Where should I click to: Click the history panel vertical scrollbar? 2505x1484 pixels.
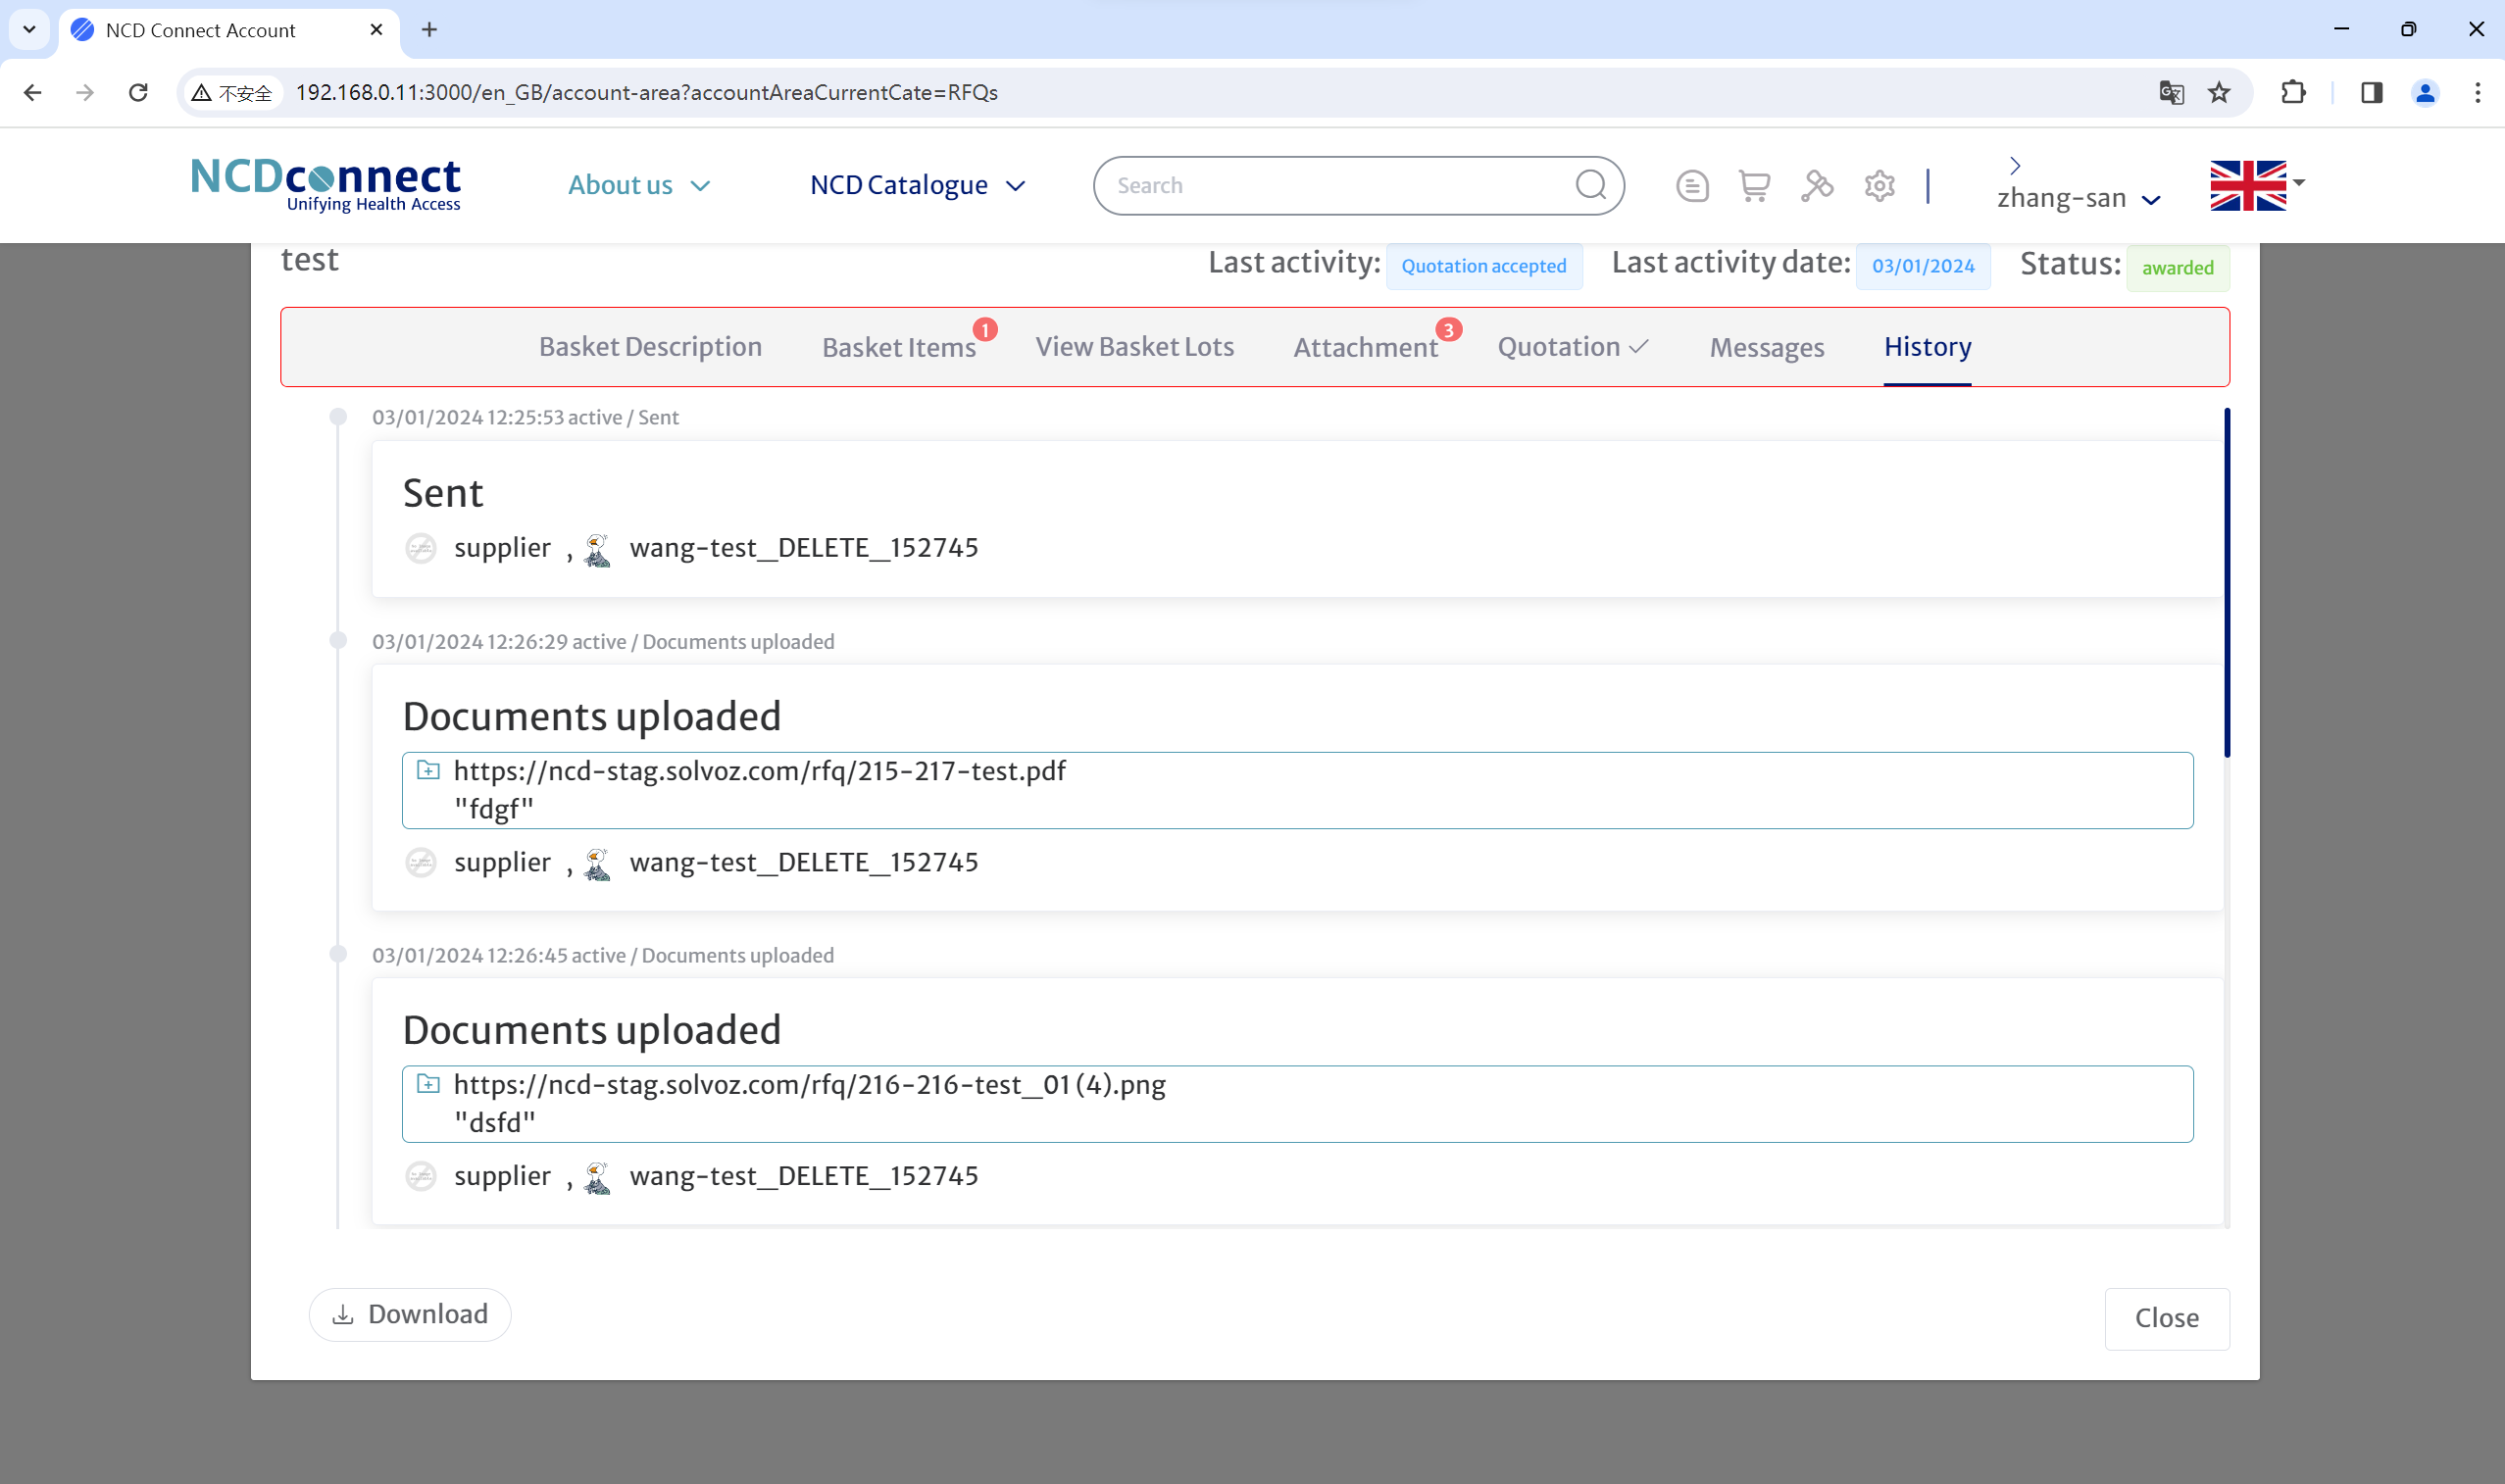(2226, 582)
